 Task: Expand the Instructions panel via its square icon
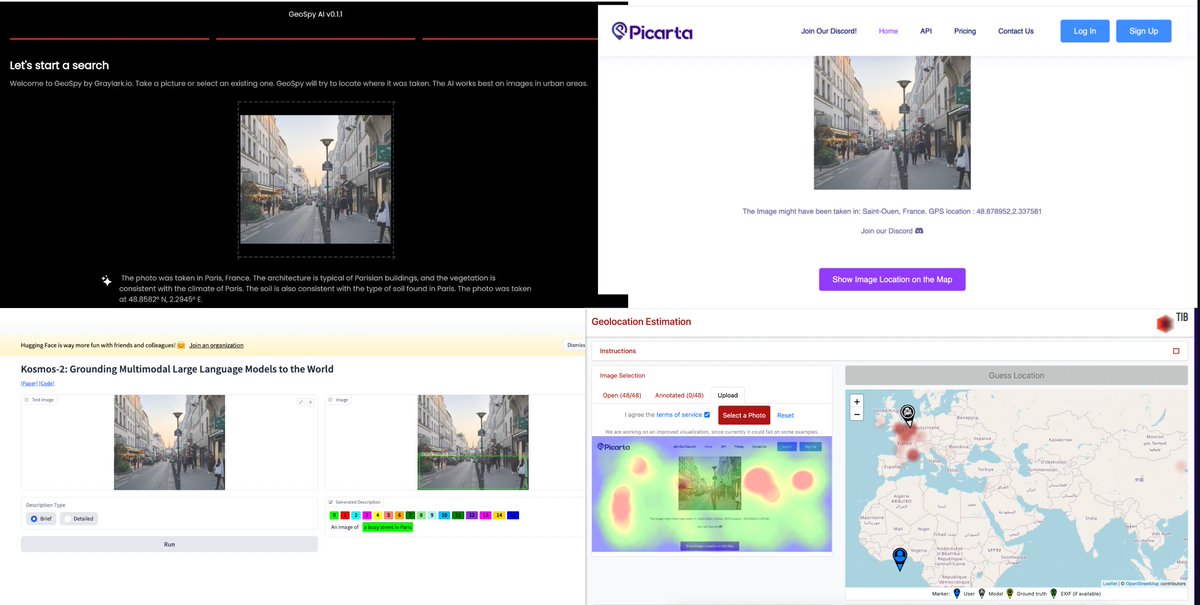click(x=1176, y=351)
